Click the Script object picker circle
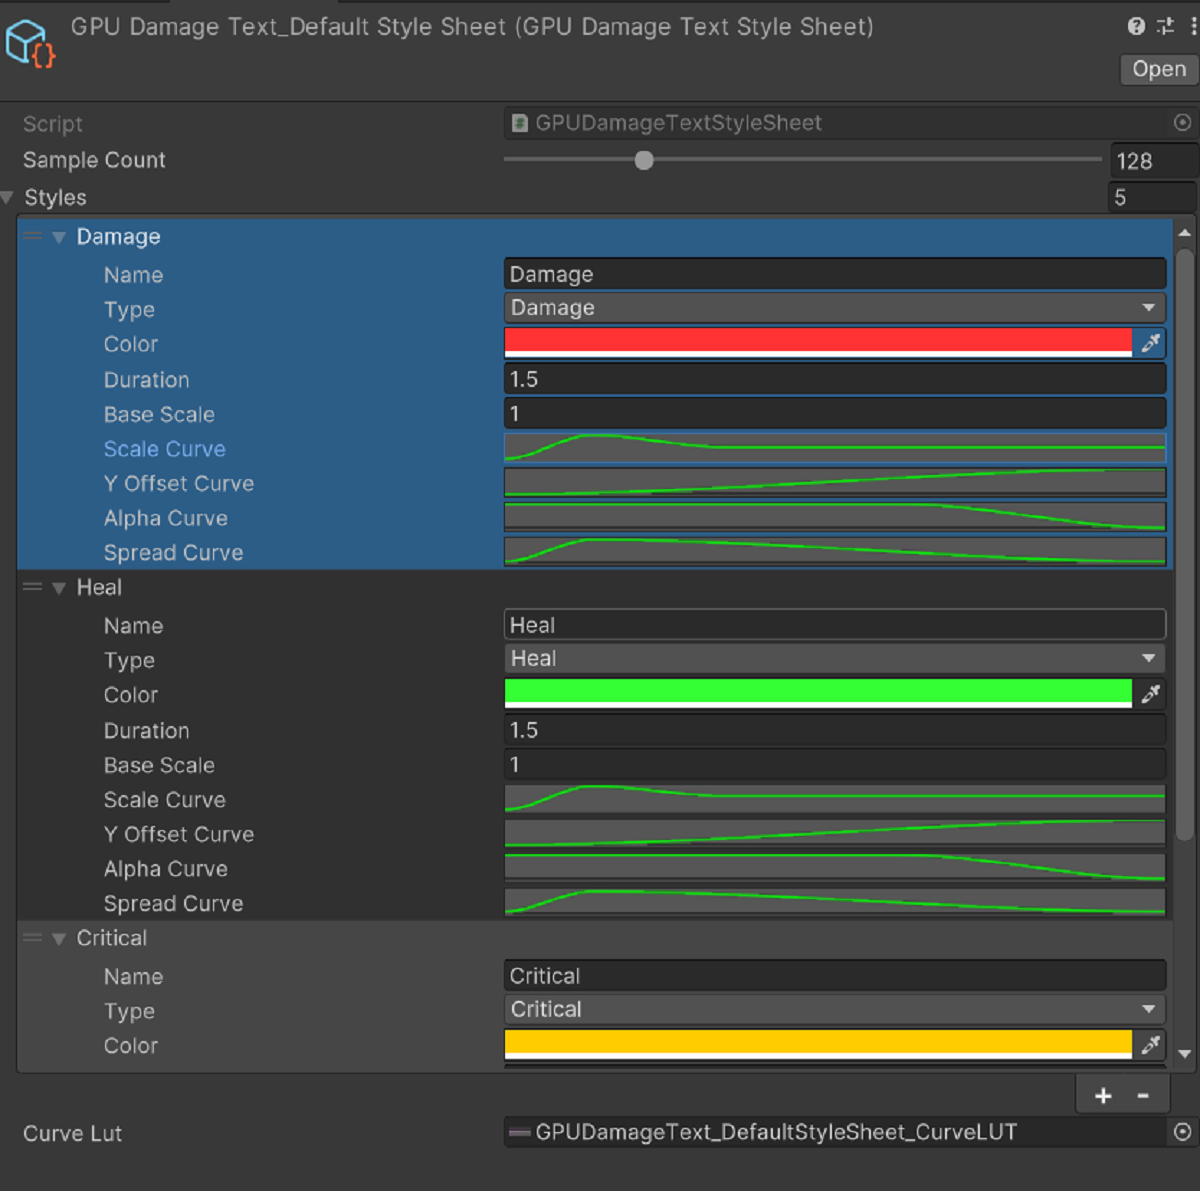The height and width of the screenshot is (1191, 1200). (1182, 122)
